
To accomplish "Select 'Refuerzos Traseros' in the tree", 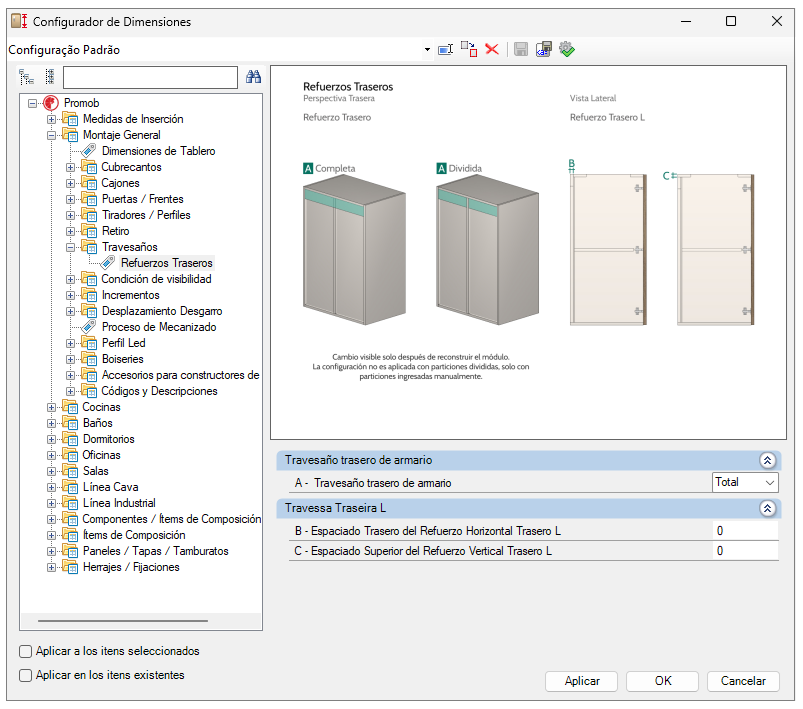I will pos(166,263).
